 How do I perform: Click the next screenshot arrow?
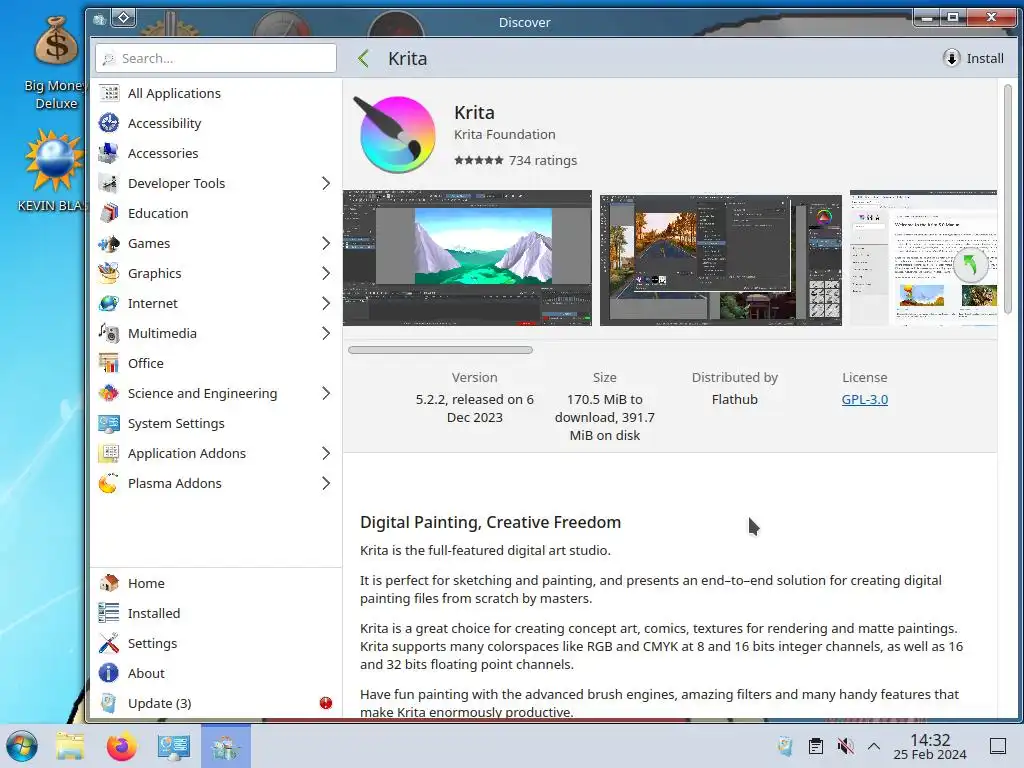tap(970, 265)
